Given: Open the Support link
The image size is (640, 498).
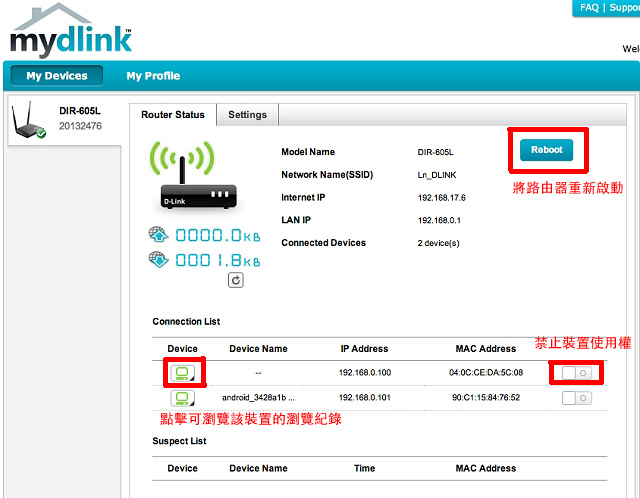Looking at the screenshot, I should pyautogui.click(x=624, y=7).
